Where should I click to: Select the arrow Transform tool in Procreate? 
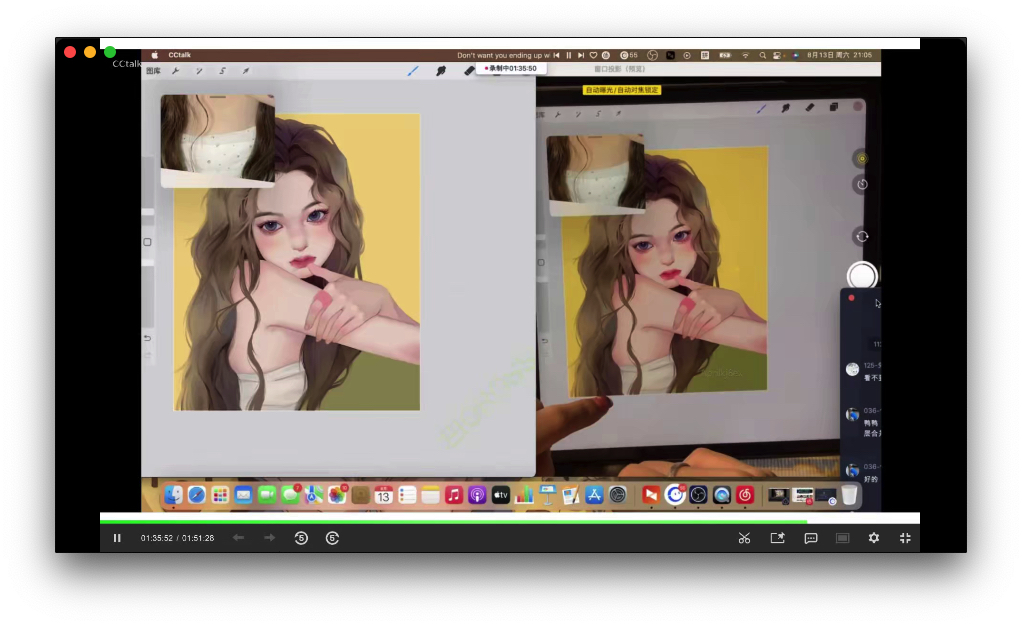246,71
